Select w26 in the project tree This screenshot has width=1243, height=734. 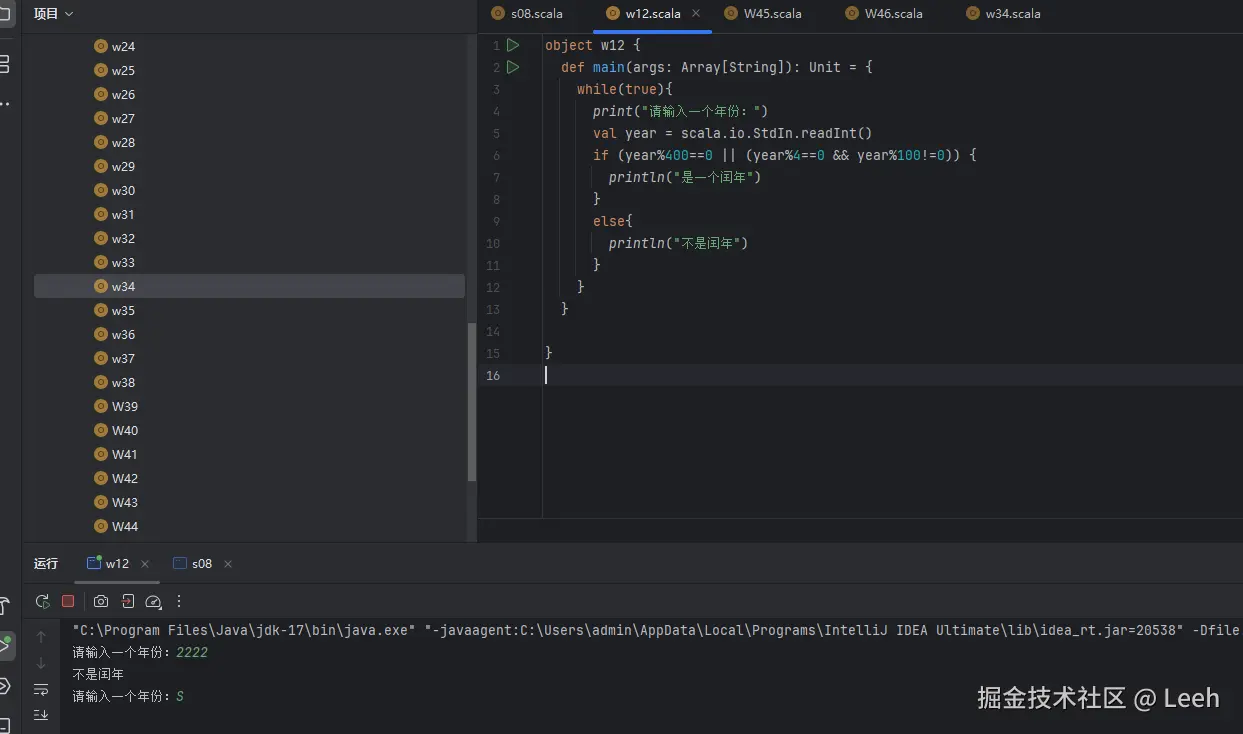coord(249,95)
